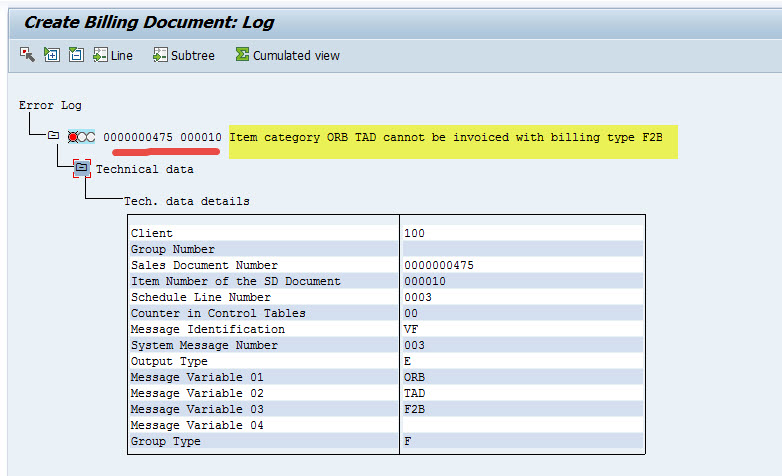Viewport: 782px width, 476px height.
Task: Click the Subtree toolbar button
Action: click(184, 55)
